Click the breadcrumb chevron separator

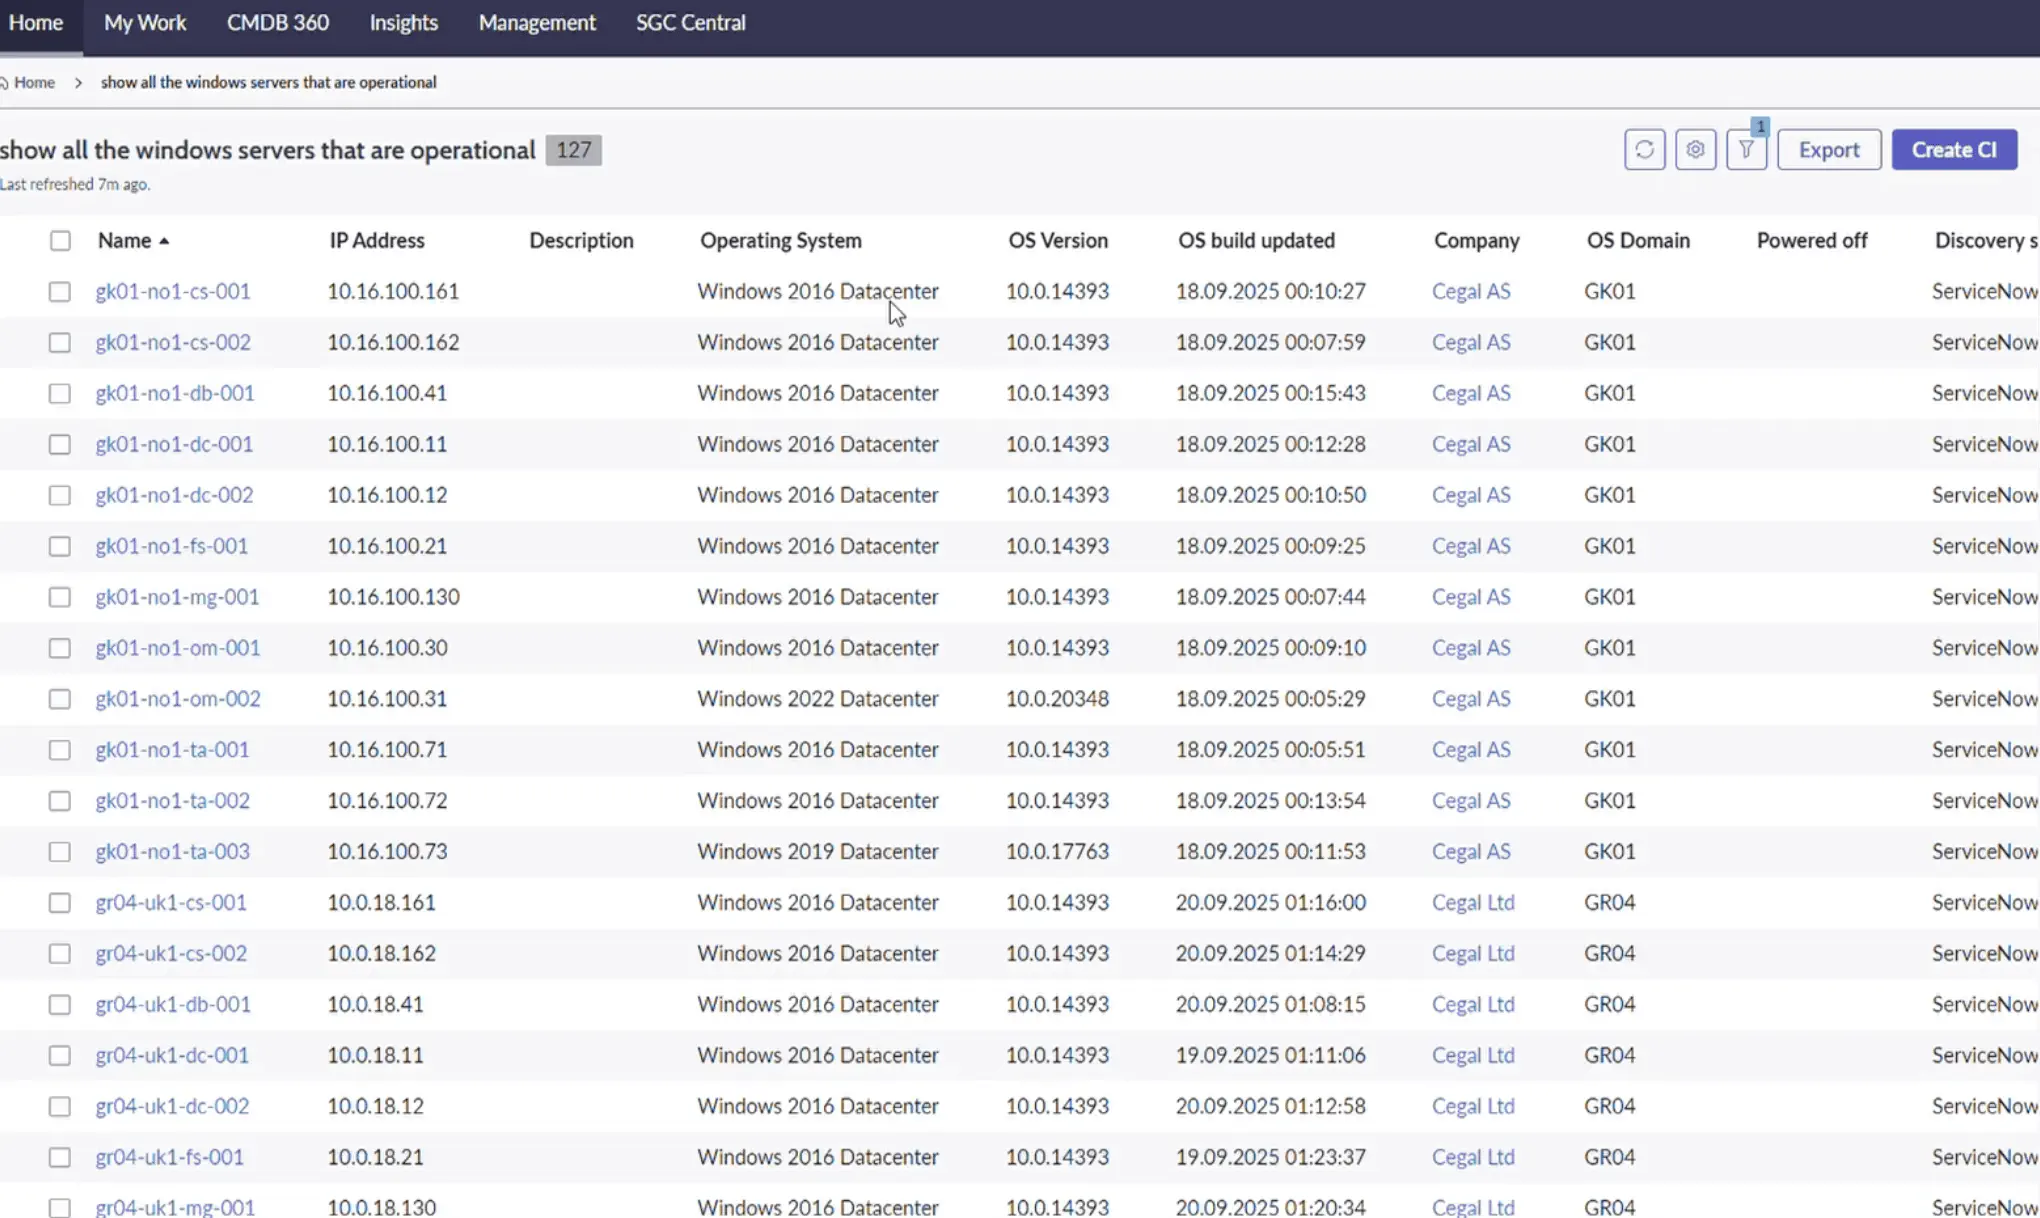coord(78,83)
